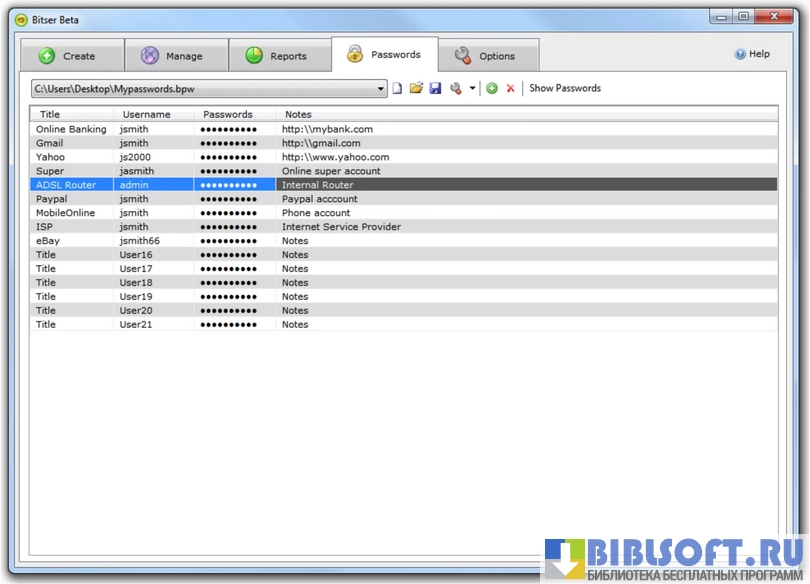Sort by the Title column header

point(50,115)
